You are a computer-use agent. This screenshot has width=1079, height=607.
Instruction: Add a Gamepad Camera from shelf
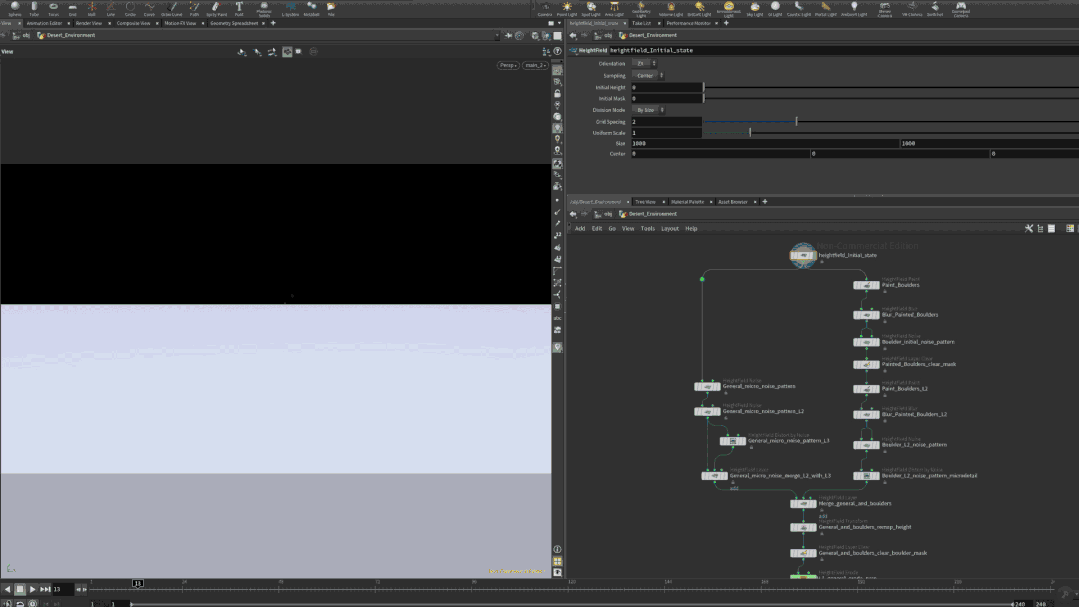[961, 8]
